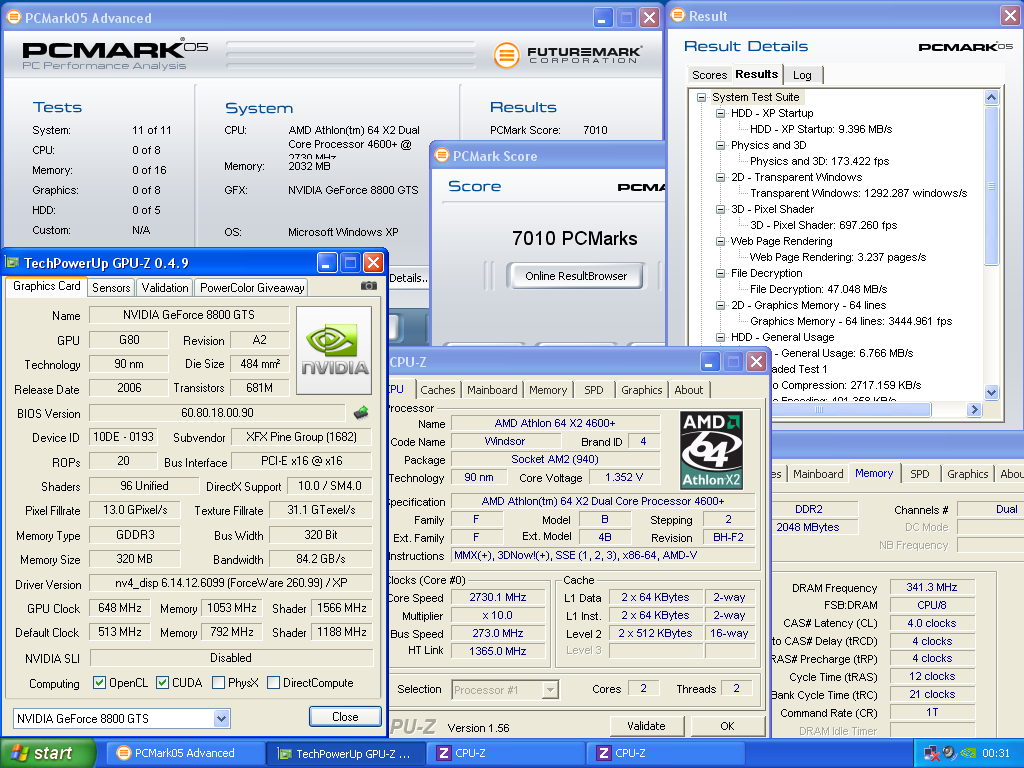Click the GPU-Z title bar icon
Viewport: 1024px width, 768px height.
click(x=12, y=263)
